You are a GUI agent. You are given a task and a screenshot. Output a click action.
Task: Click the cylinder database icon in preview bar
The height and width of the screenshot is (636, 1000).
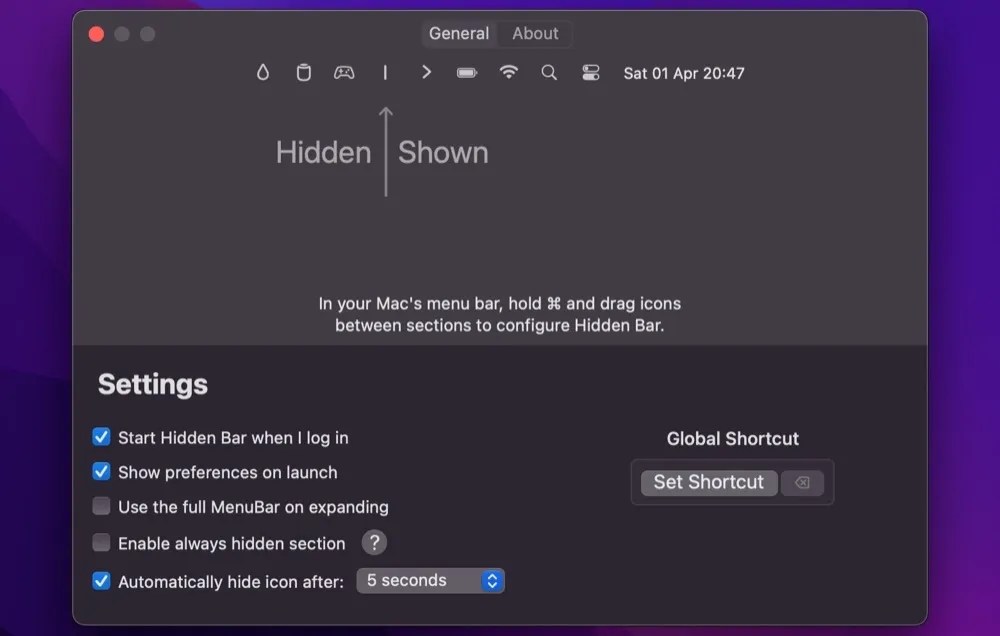point(304,73)
